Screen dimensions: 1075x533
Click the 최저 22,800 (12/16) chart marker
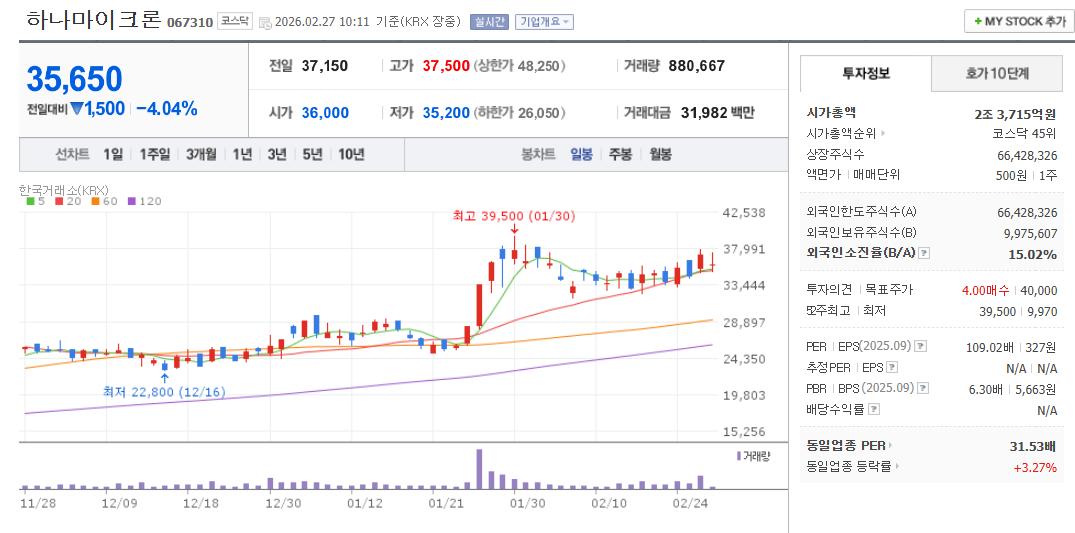[x=164, y=392]
